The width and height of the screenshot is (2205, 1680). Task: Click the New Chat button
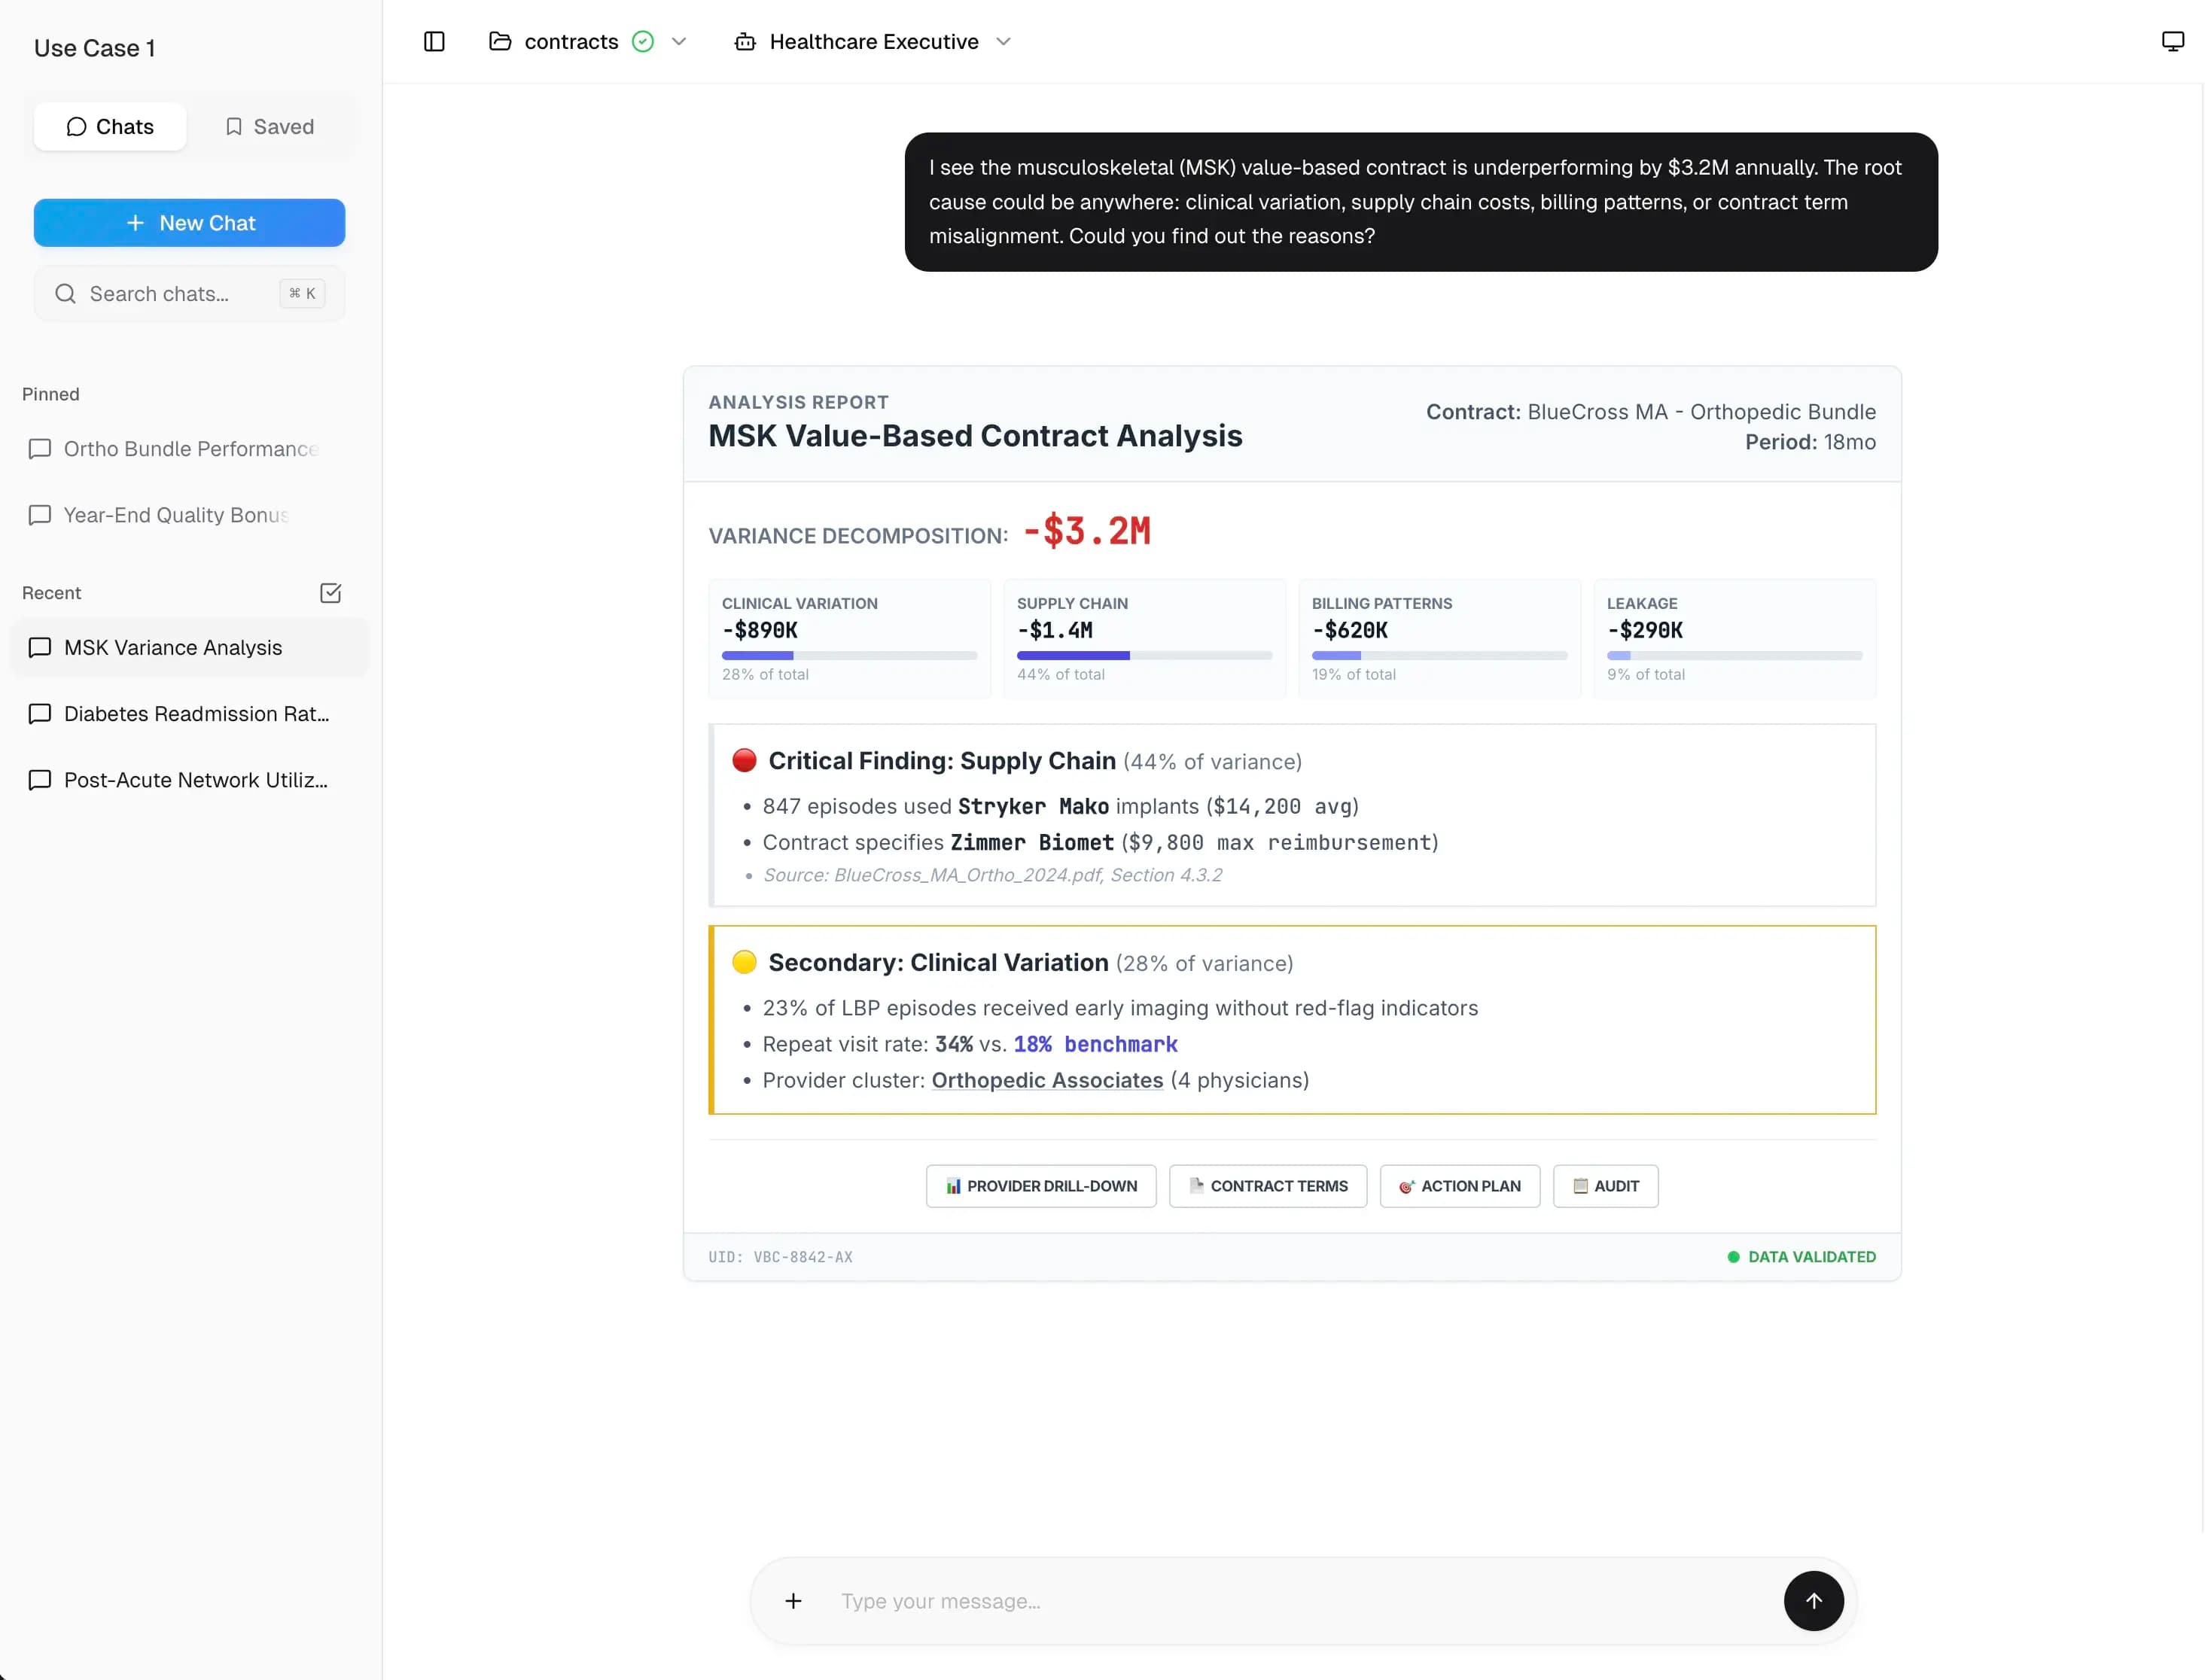(x=189, y=222)
